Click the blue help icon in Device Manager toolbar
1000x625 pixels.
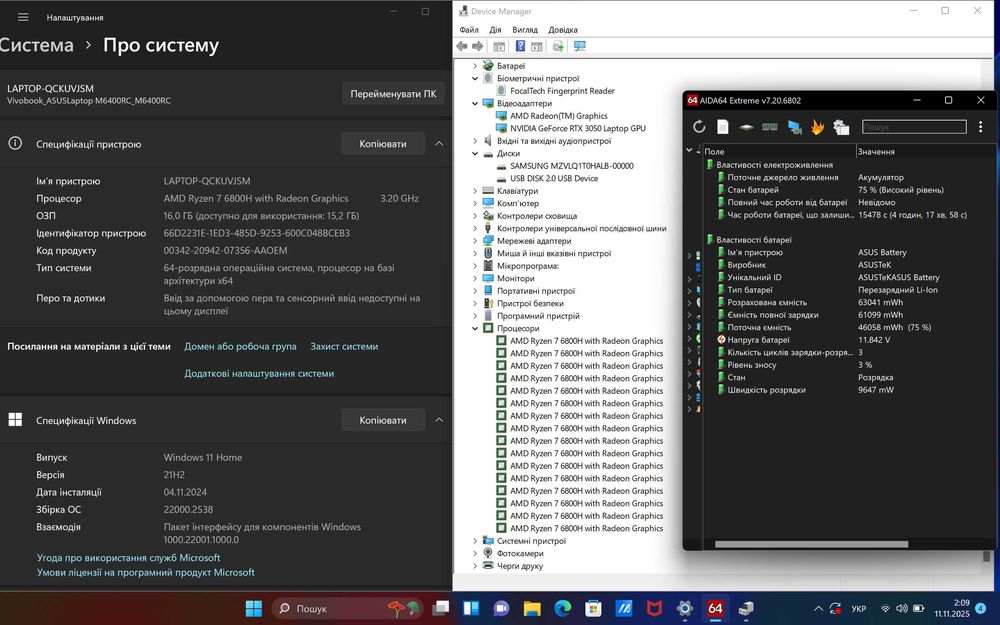point(520,46)
